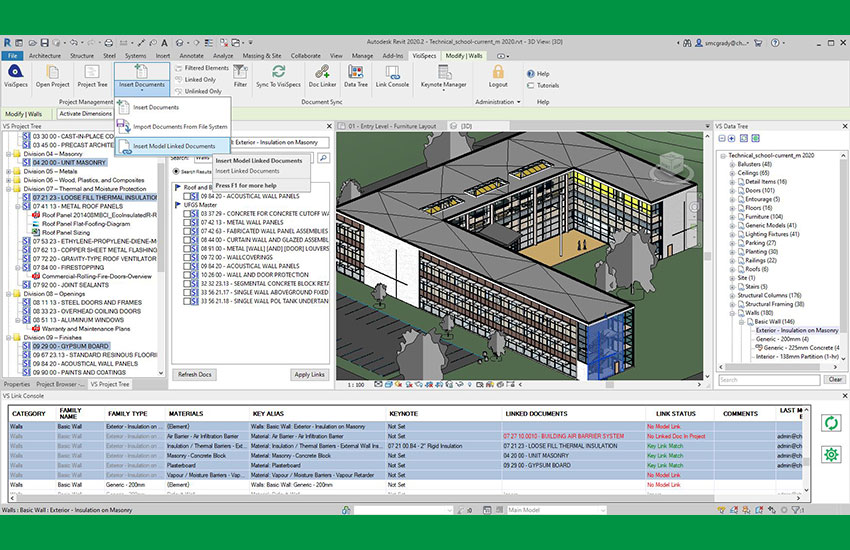Click green settings gear in Link Console
The image size is (850, 550).
(x=831, y=455)
